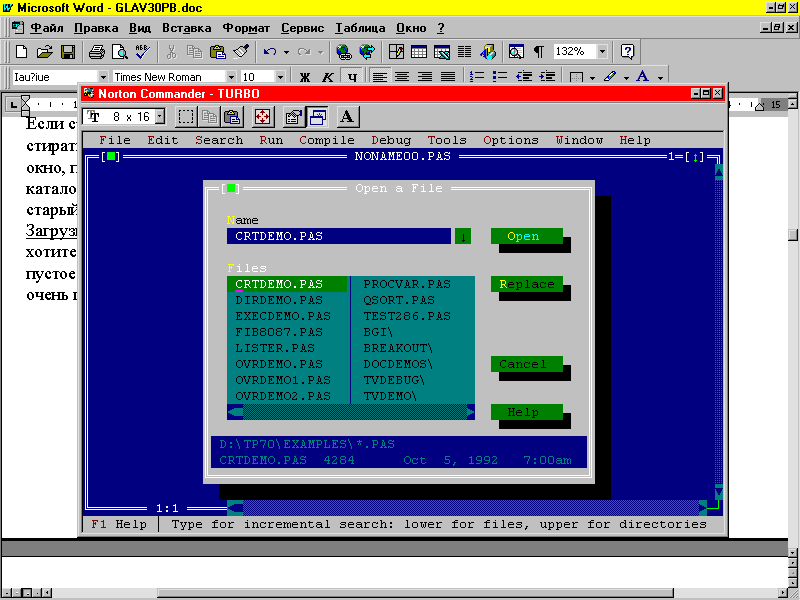Click the file list horizontal scrollbar

pos(351,412)
